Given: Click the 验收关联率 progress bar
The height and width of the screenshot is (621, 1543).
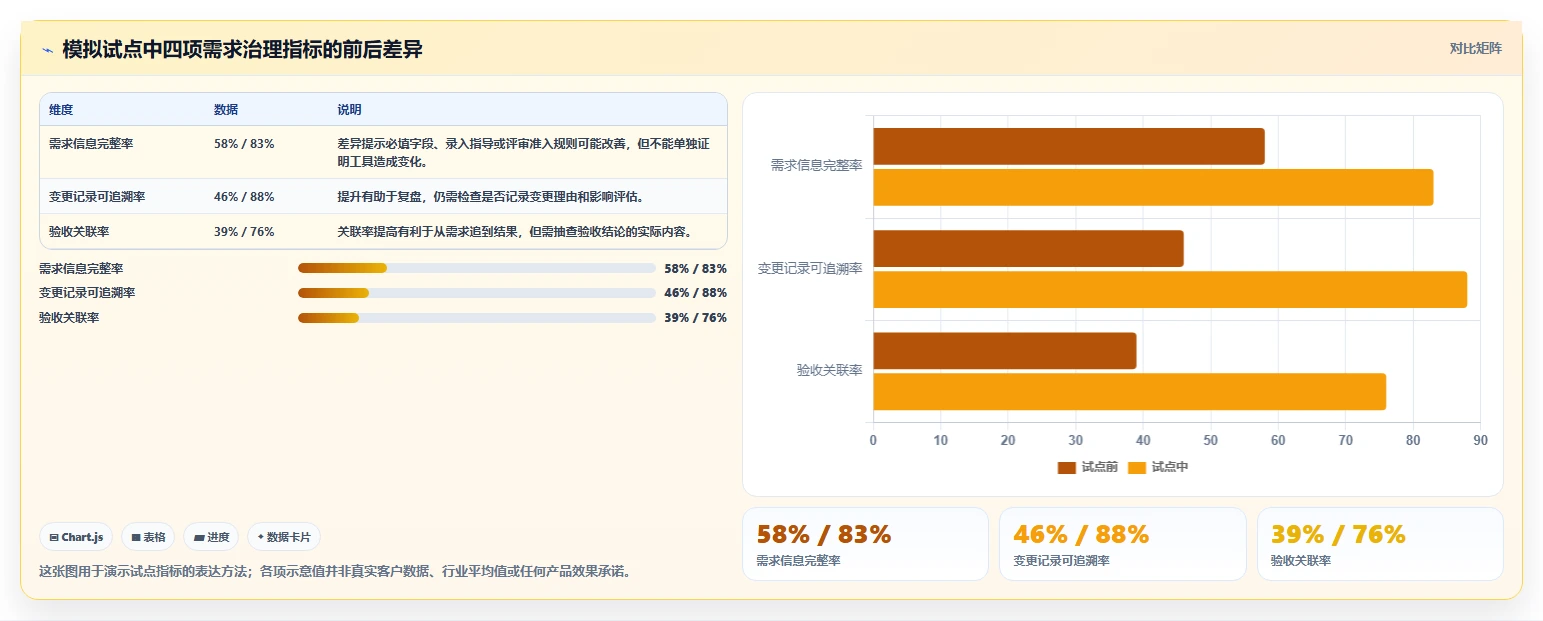Looking at the screenshot, I should 477,317.
